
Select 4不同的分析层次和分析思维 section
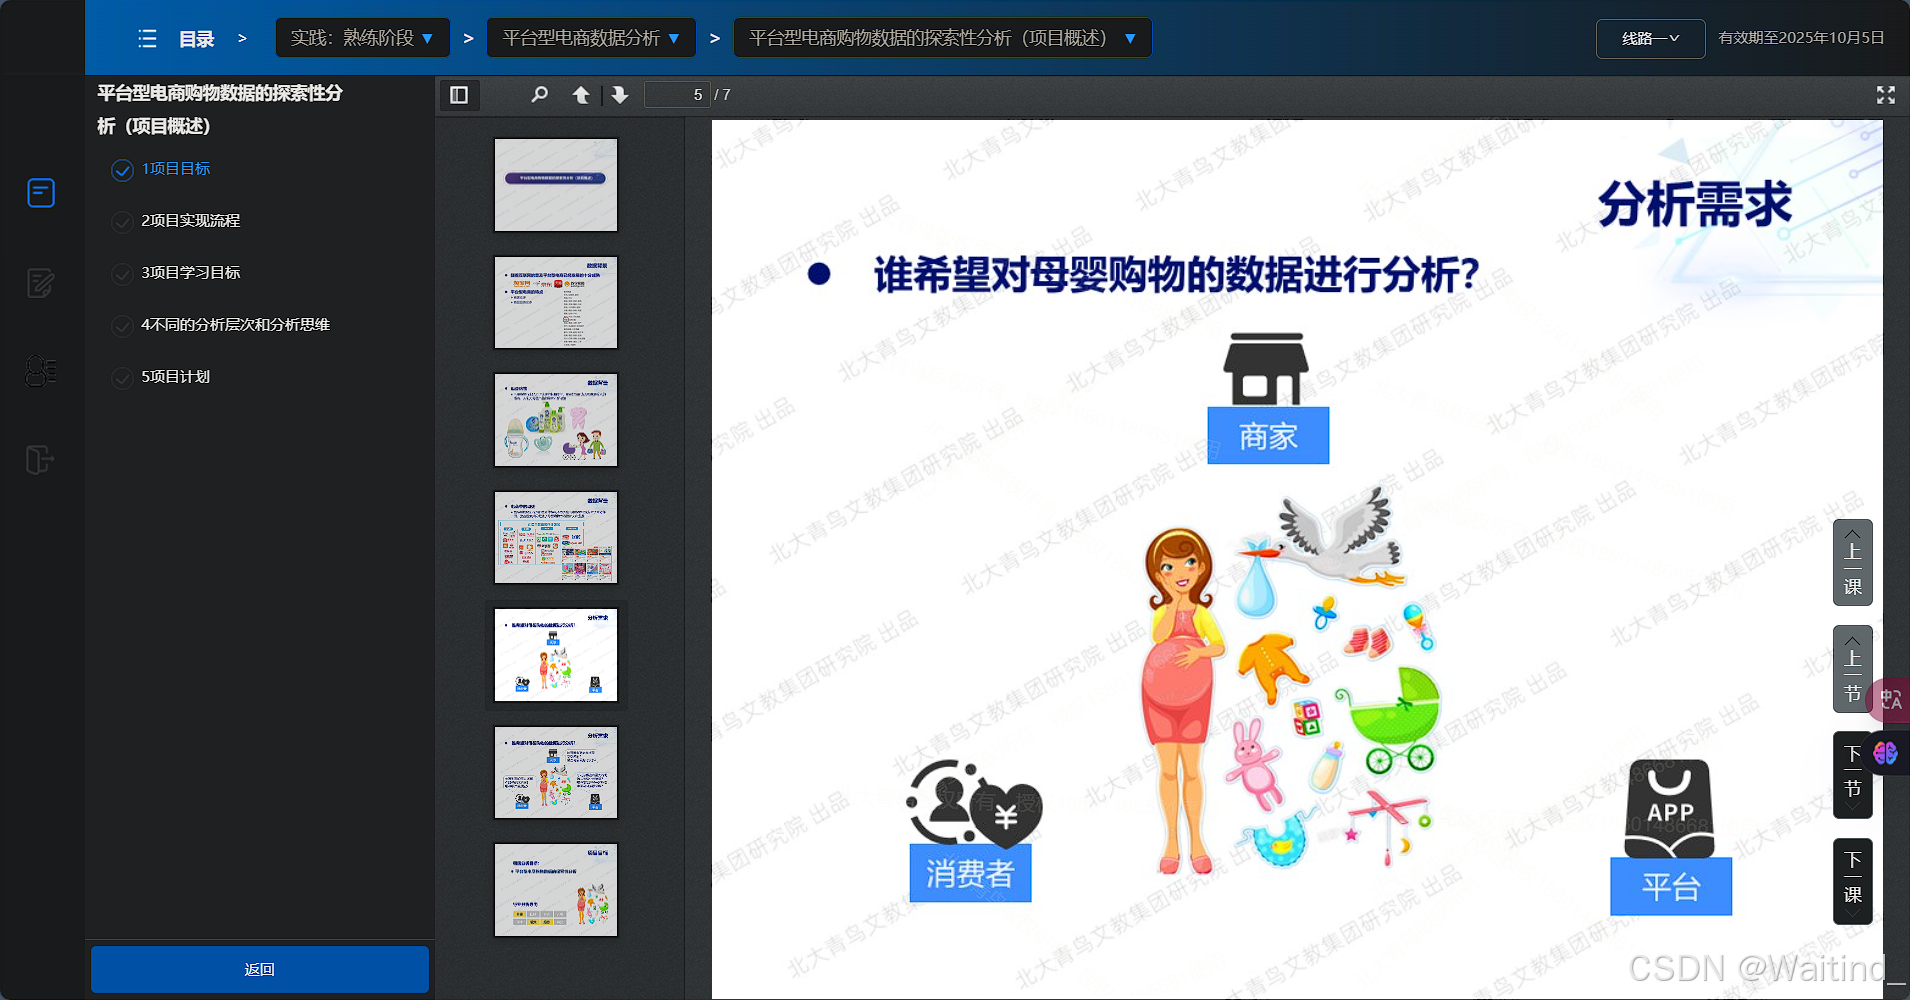[236, 325]
